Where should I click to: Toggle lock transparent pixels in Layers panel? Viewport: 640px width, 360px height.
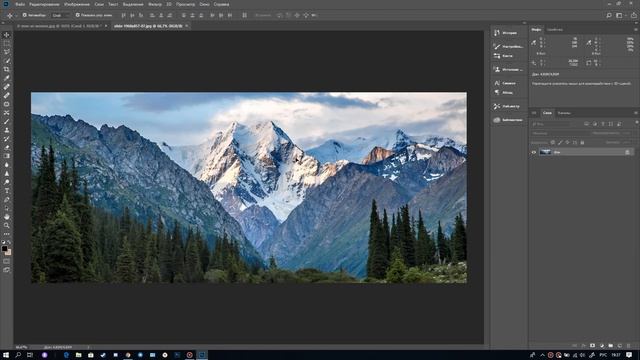[553, 142]
